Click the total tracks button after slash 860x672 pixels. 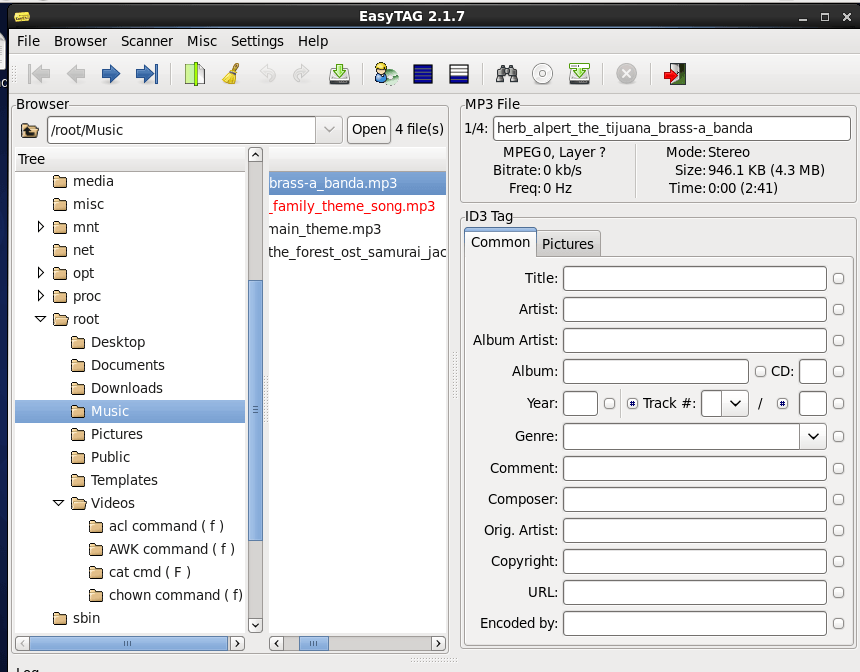pos(782,404)
